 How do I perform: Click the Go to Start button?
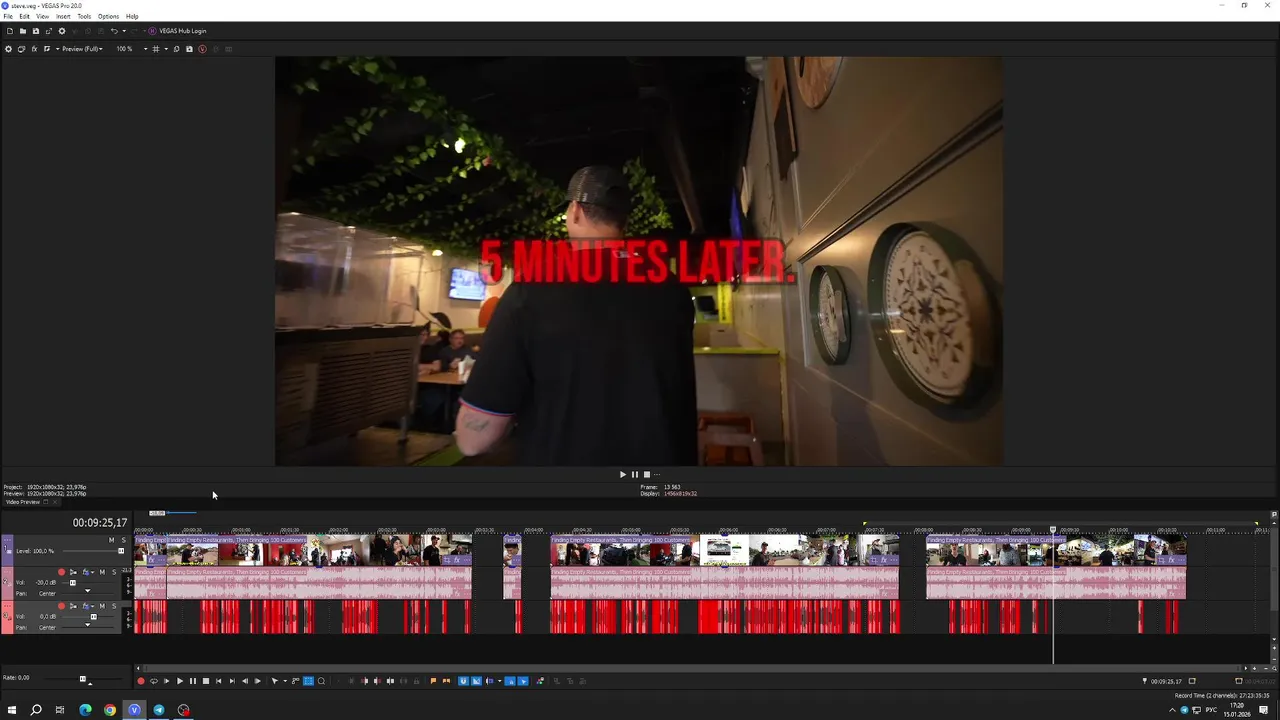[x=219, y=681]
